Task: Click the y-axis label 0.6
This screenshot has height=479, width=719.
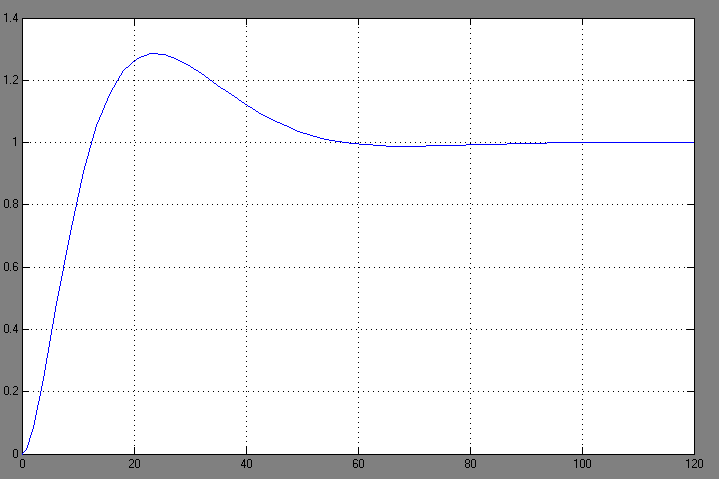Action: 10,267
